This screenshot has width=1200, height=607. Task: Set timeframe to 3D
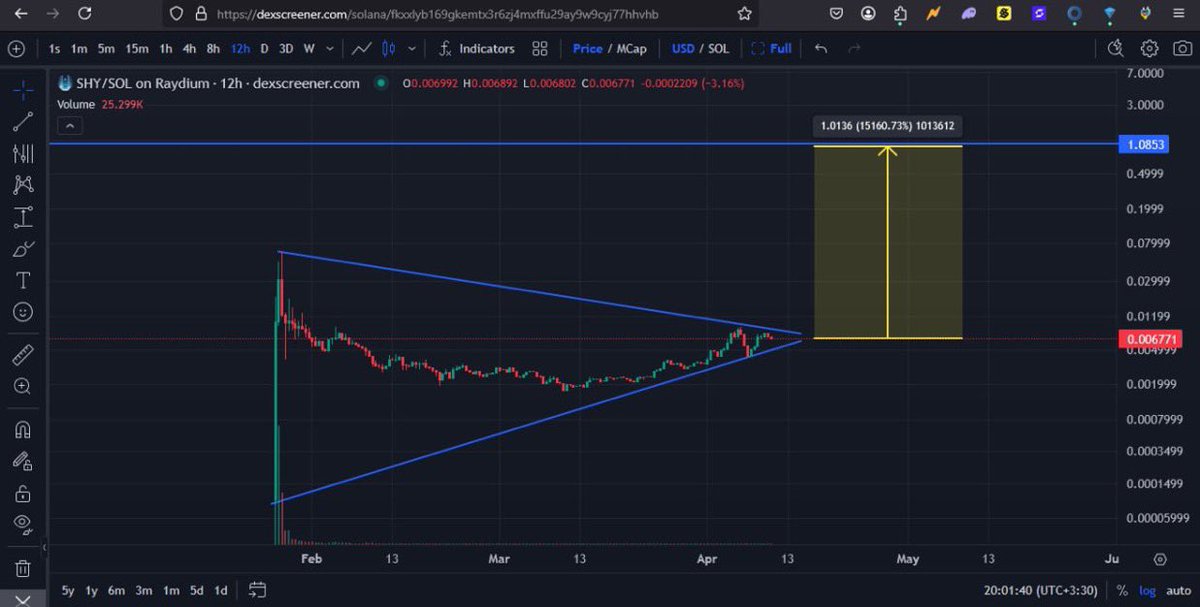tap(286, 48)
